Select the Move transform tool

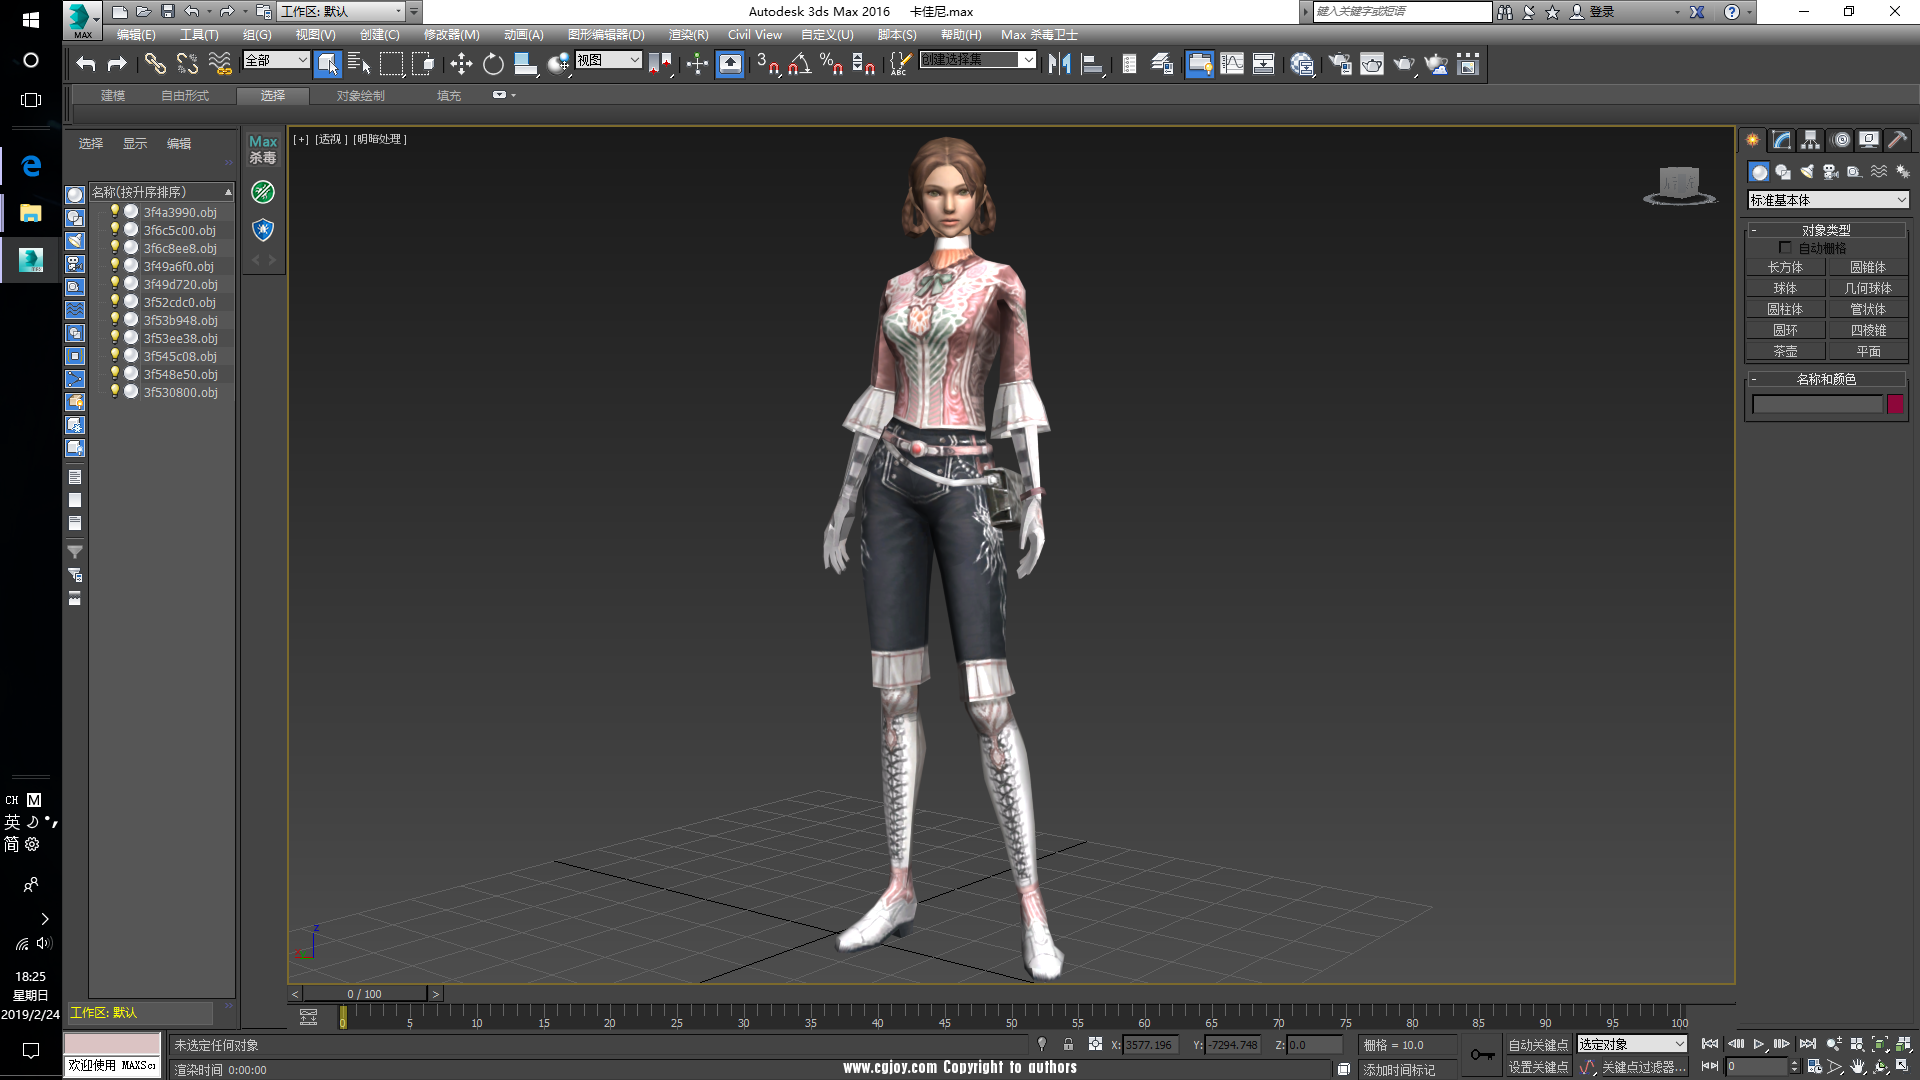(461, 65)
